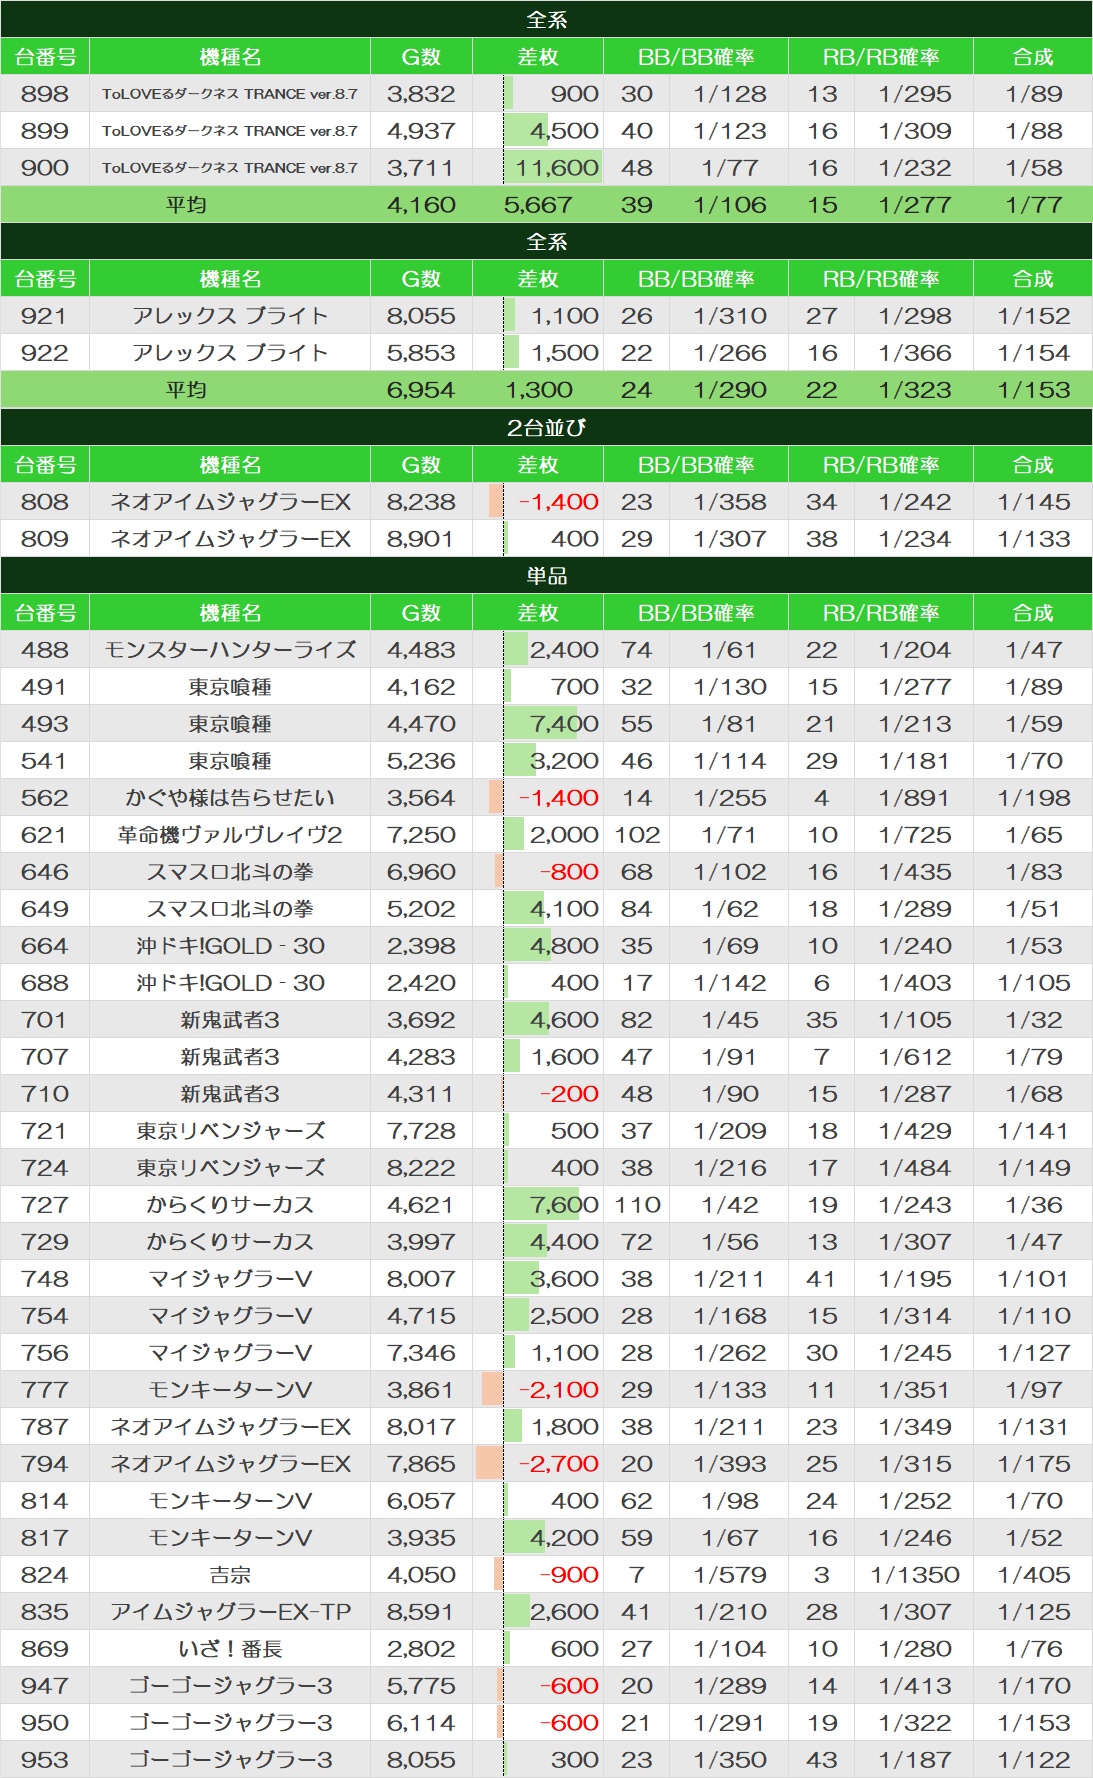Click machine number 701 cell
The height and width of the screenshot is (1778, 1093).
click(45, 1020)
